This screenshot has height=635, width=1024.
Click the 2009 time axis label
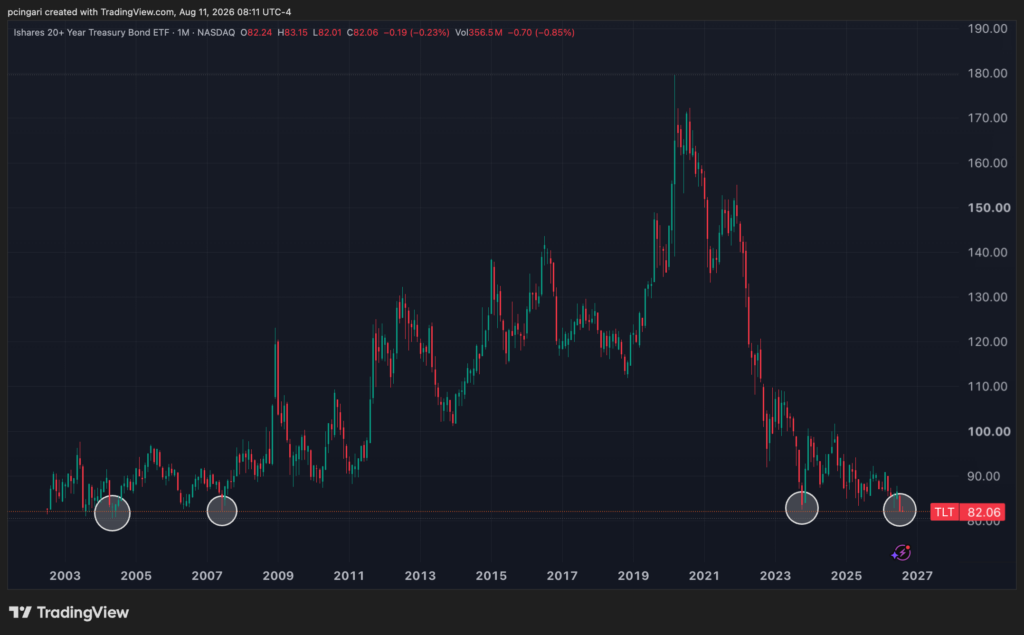pos(278,576)
